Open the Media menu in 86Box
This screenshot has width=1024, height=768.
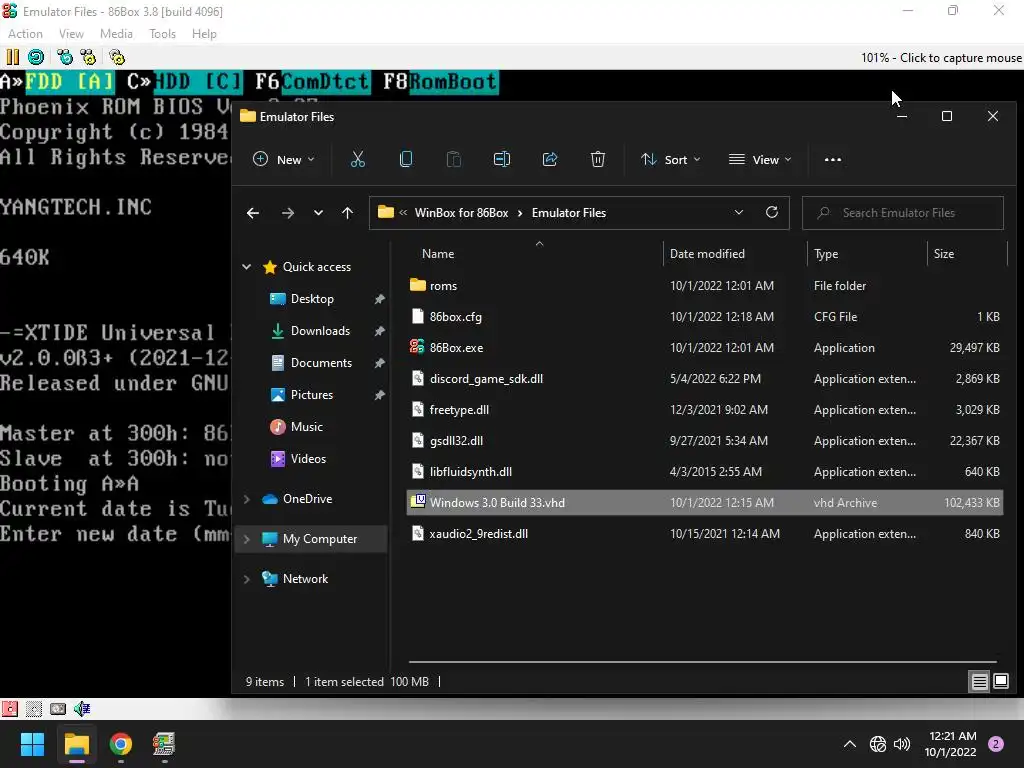pyautogui.click(x=116, y=34)
